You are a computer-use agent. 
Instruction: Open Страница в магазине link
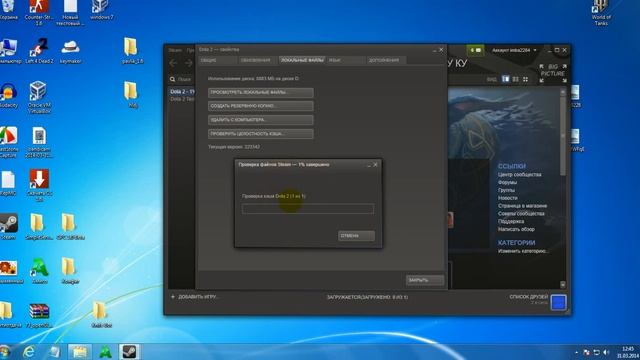[522, 206]
